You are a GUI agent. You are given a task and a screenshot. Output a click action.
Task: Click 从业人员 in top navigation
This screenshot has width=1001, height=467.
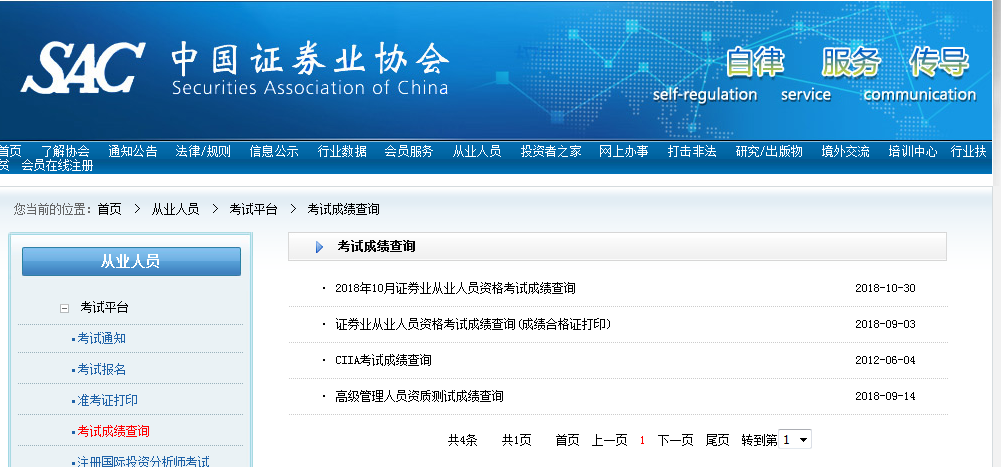(477, 151)
